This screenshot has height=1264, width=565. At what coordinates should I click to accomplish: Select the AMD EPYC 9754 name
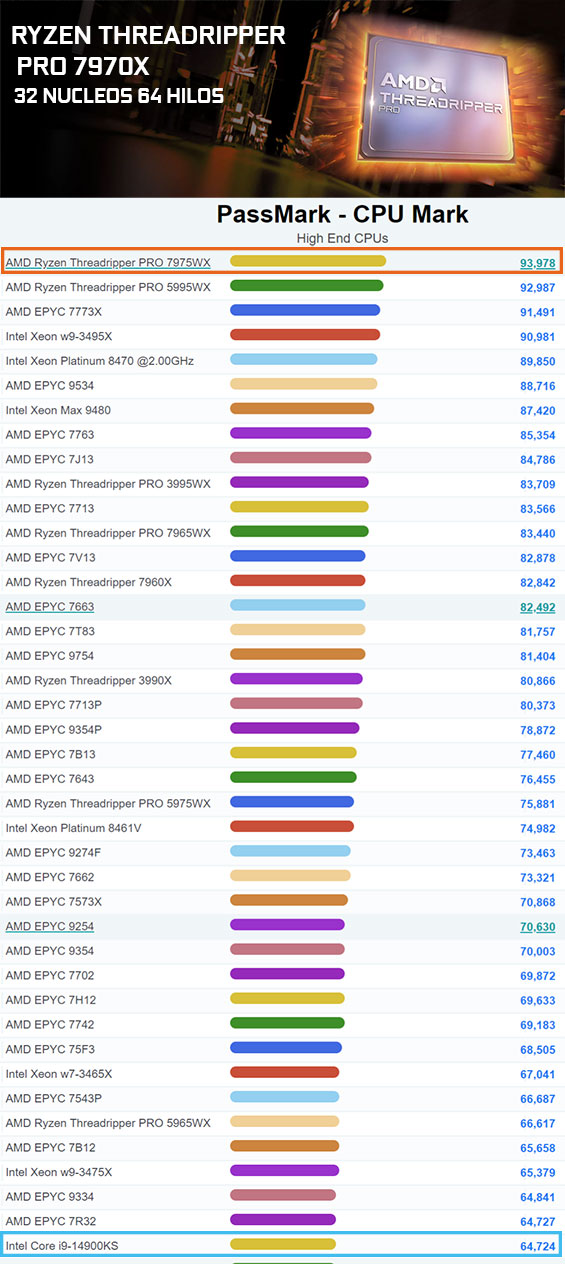[x=50, y=656]
